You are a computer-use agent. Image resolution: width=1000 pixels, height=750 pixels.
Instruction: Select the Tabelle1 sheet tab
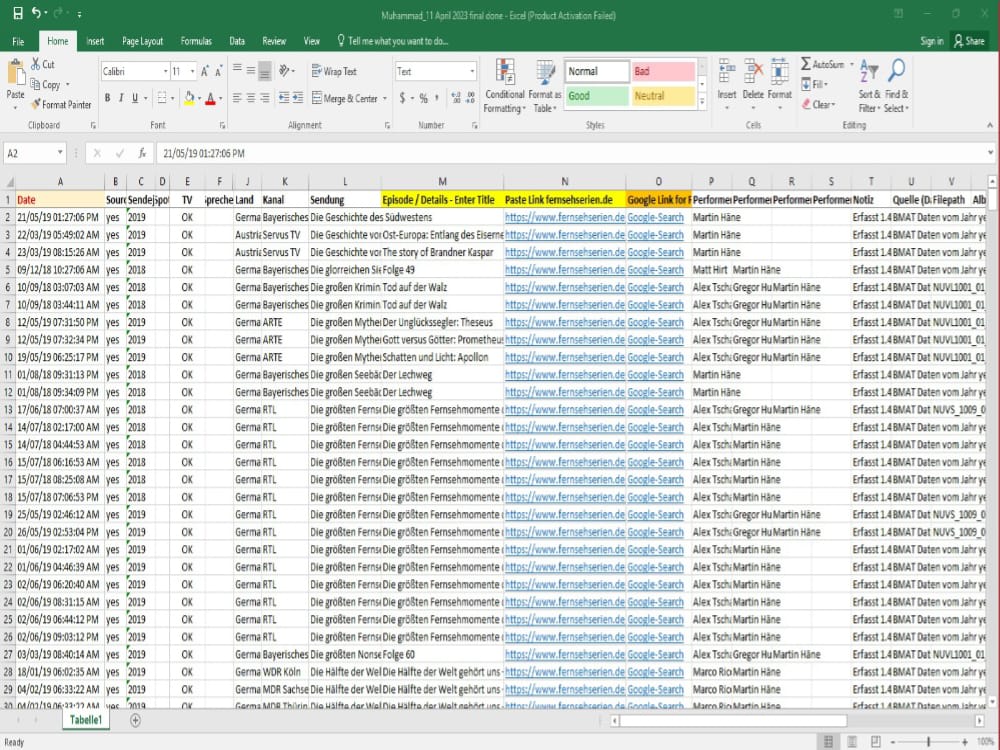pos(85,720)
